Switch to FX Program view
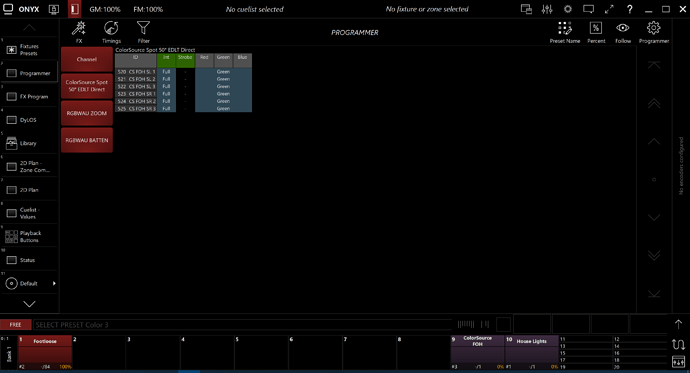This screenshot has height=373, width=690. [29, 96]
